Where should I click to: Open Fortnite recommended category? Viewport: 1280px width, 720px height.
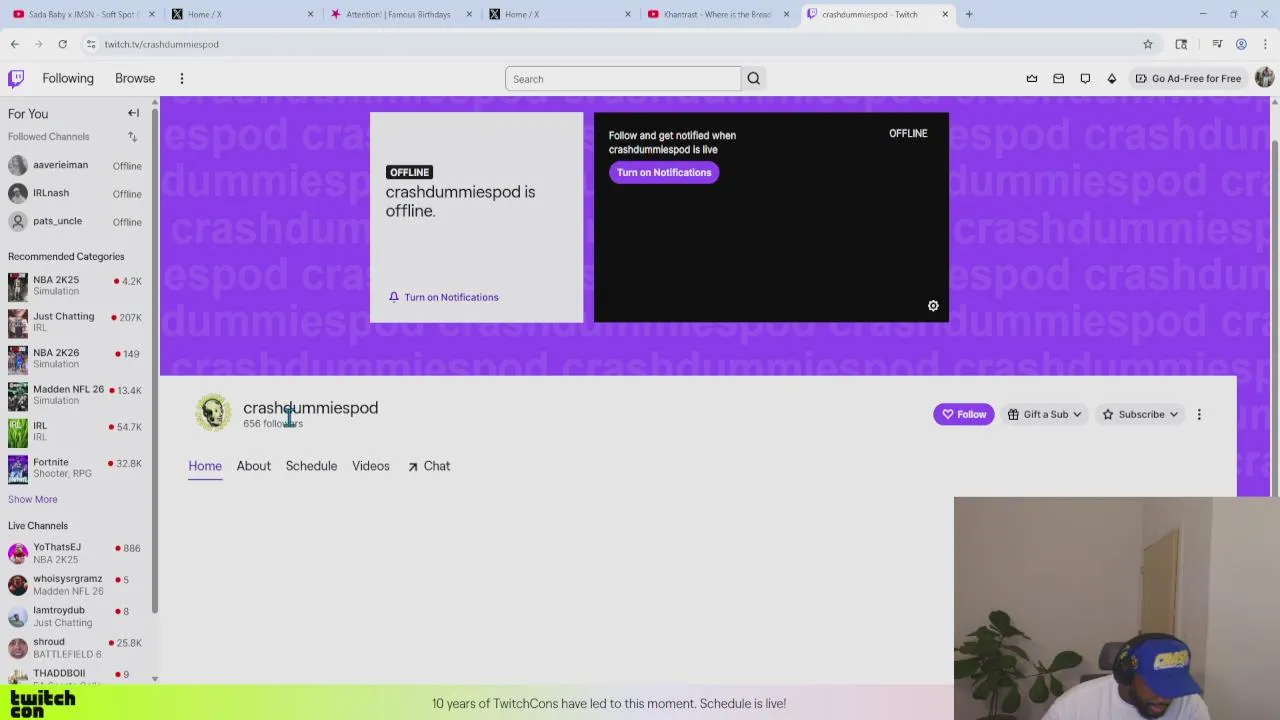[75, 468]
